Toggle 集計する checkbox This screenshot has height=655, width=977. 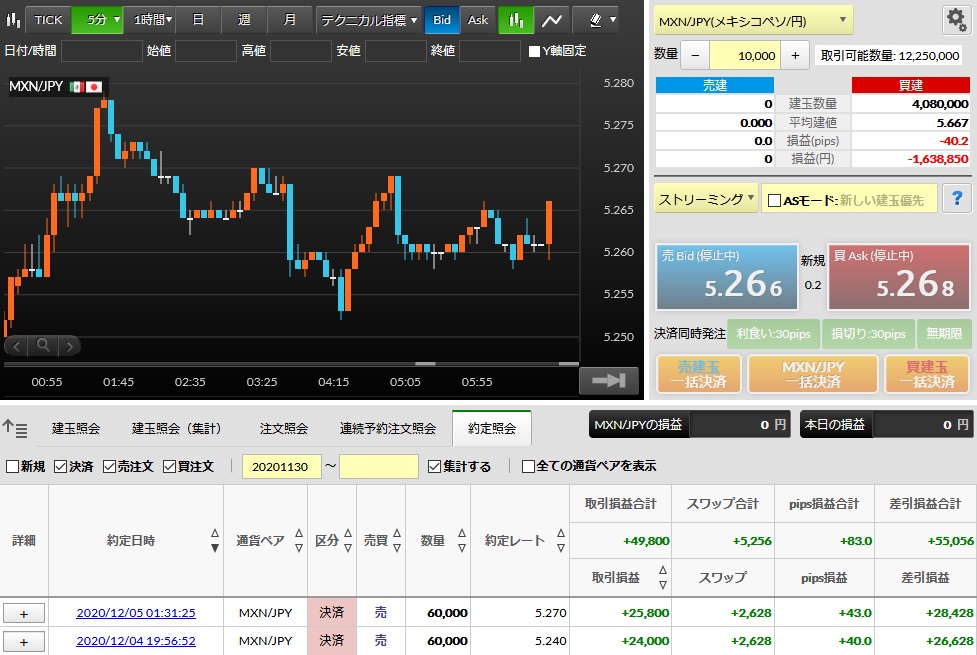click(x=434, y=466)
